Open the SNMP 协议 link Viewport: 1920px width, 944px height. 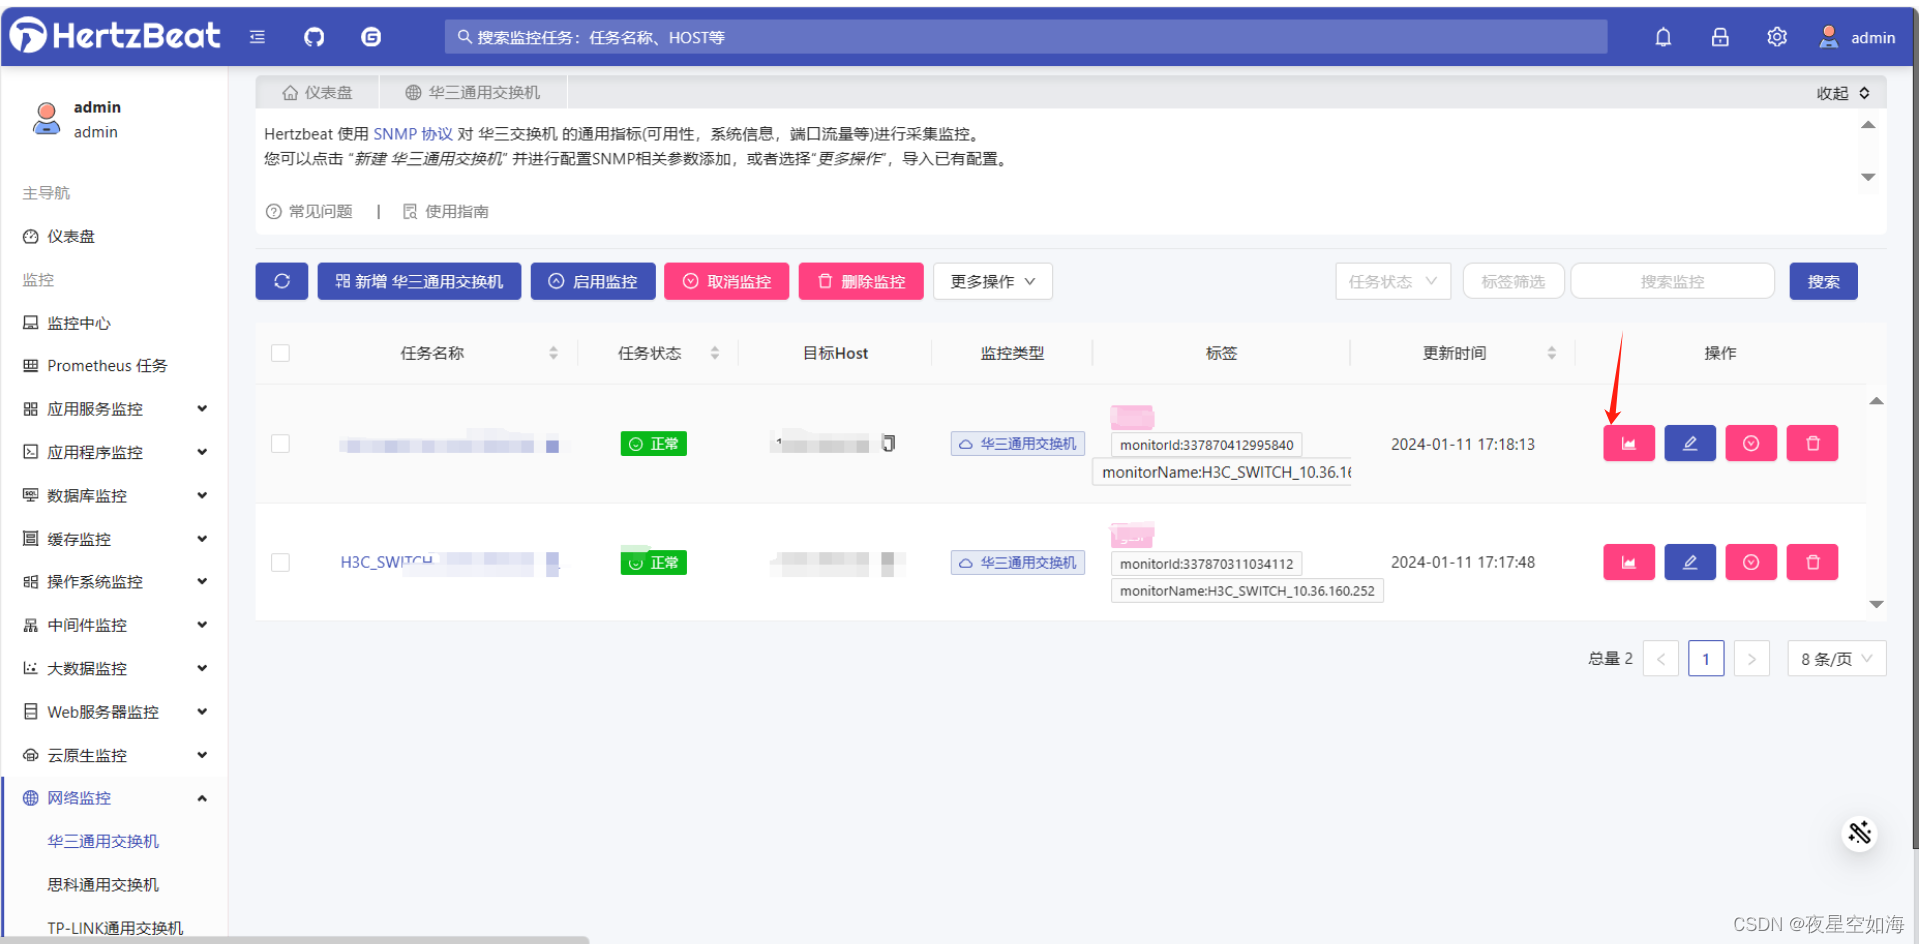413,133
